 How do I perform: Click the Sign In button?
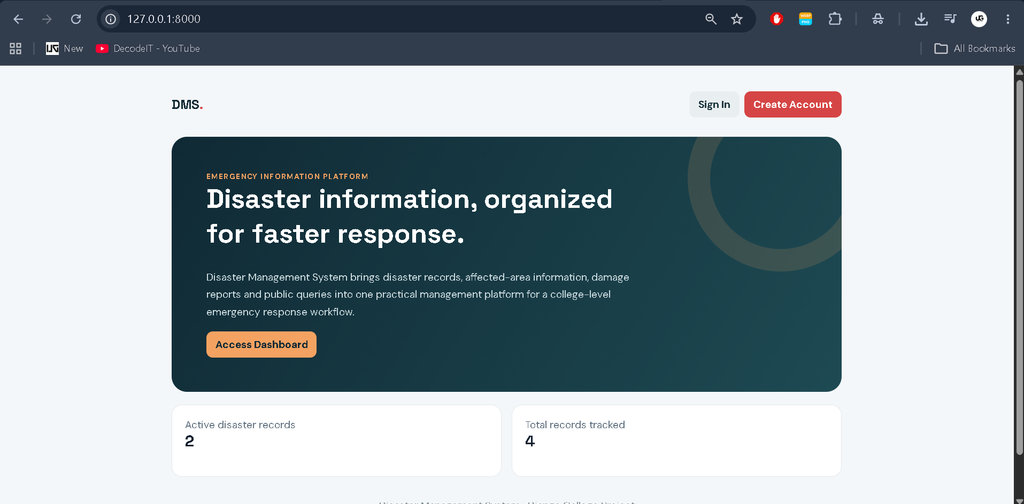(x=714, y=104)
